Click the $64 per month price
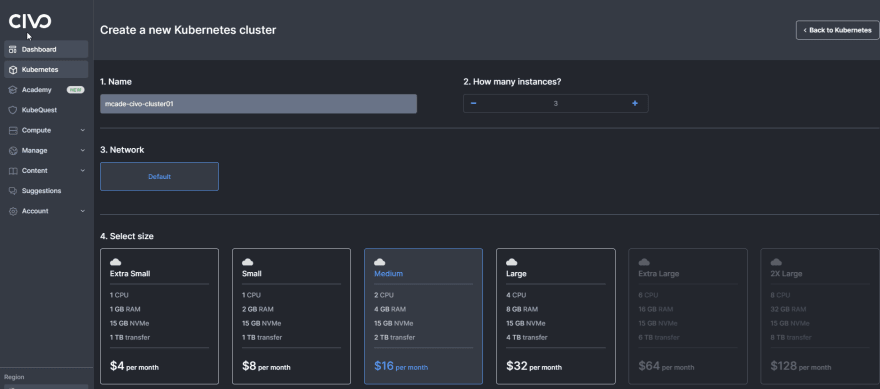Screen dimensions: 880x389 (666, 367)
